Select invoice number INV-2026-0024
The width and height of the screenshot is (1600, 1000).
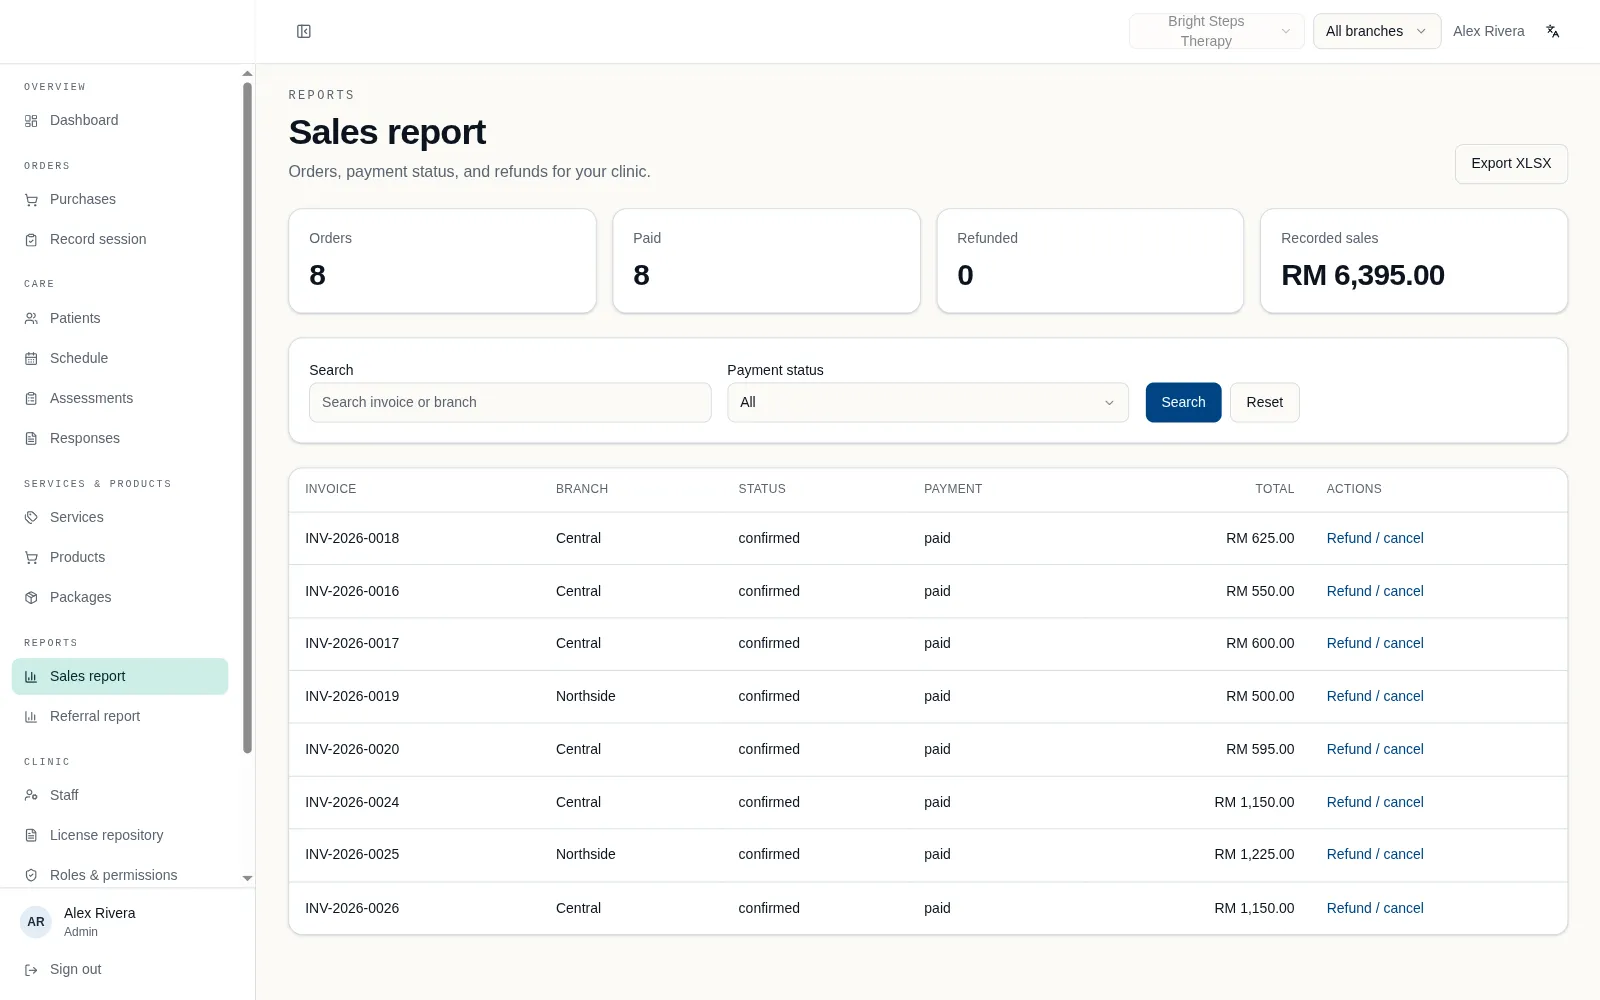coord(352,802)
